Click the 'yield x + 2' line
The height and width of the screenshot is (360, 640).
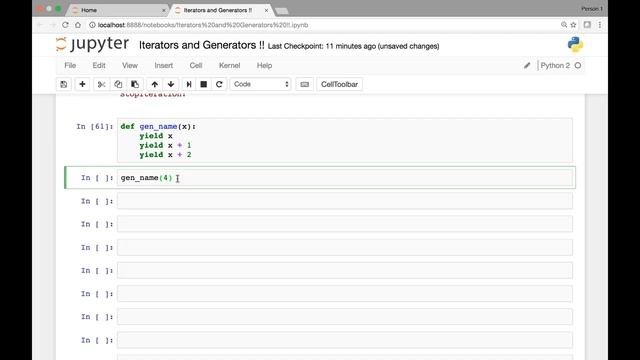(x=165, y=155)
